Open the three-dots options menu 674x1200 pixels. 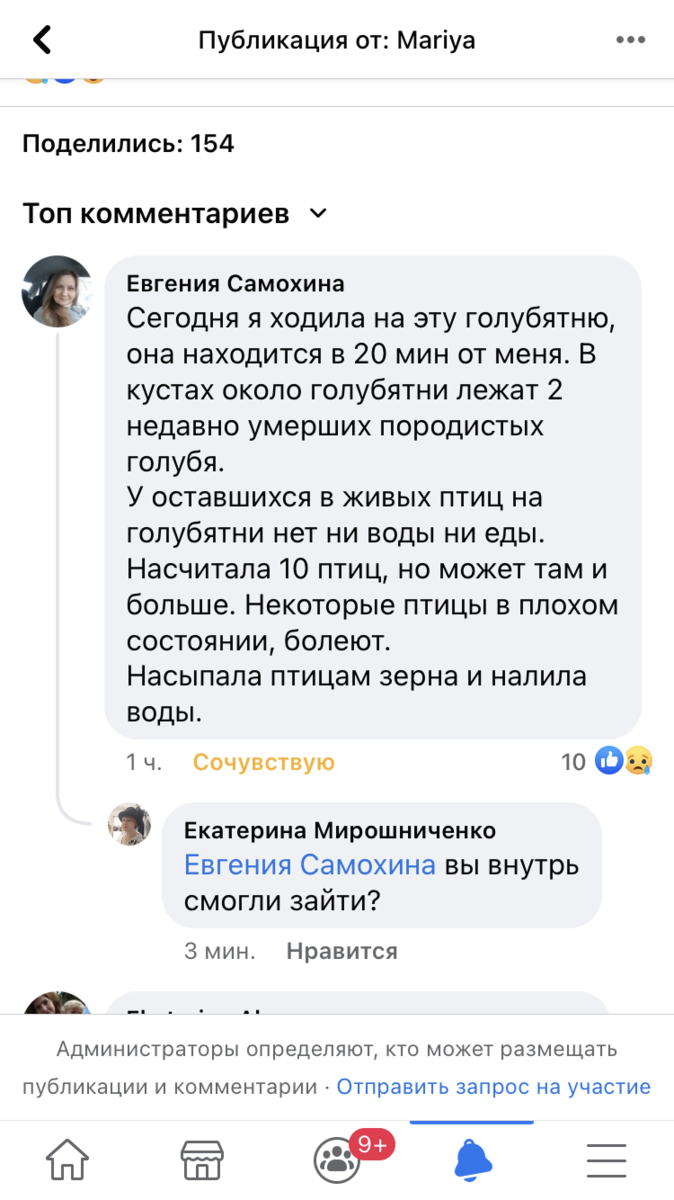tap(630, 40)
